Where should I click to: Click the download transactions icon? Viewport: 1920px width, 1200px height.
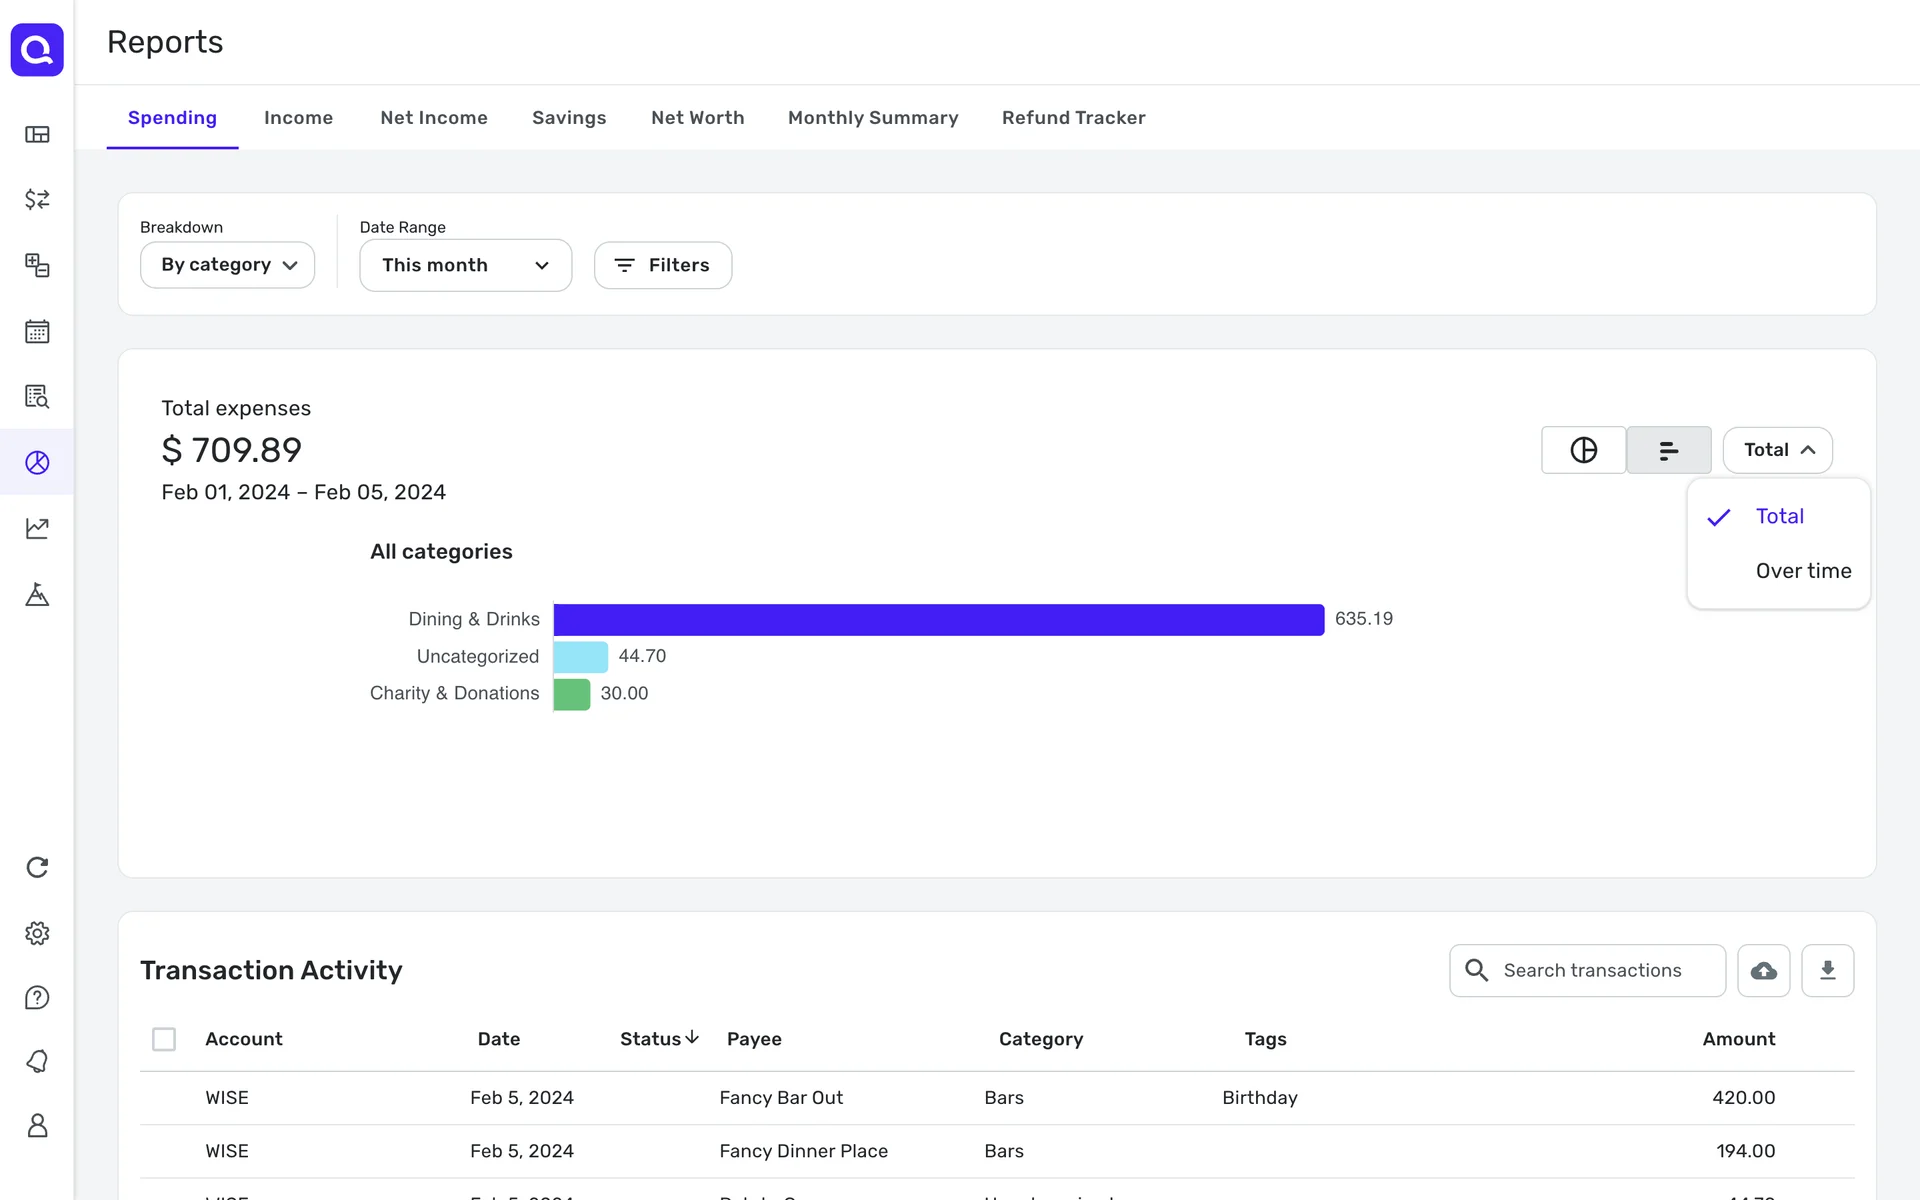click(x=1827, y=970)
